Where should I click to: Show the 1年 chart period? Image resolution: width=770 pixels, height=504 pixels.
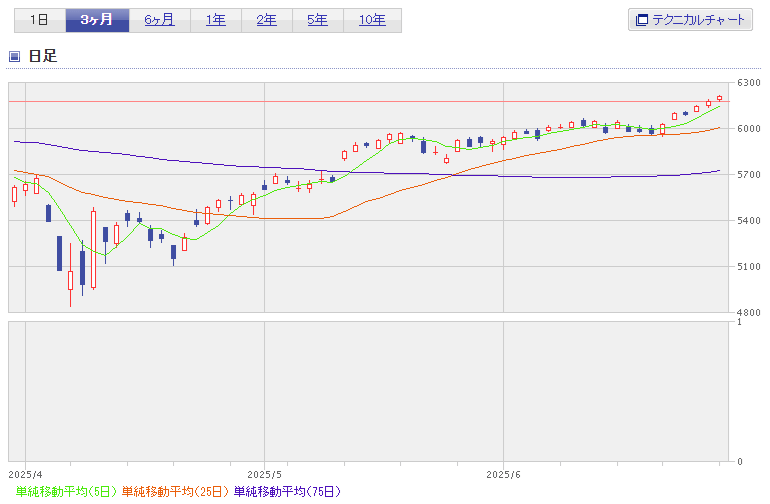coord(216,20)
